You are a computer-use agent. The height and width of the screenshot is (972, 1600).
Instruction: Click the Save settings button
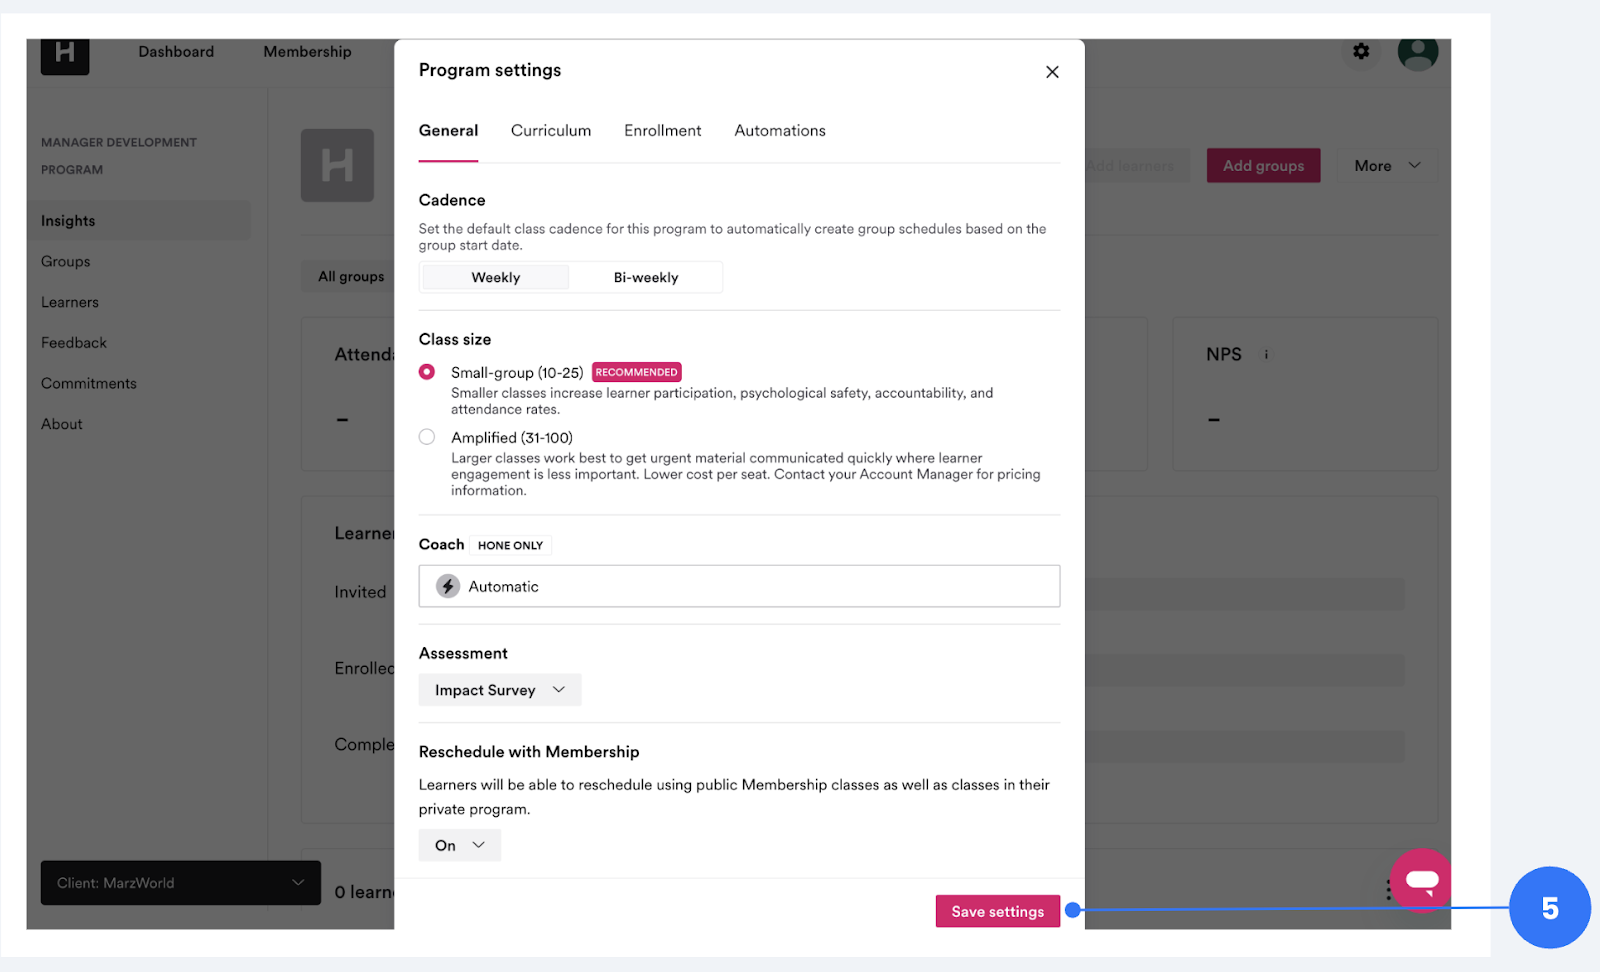click(997, 911)
